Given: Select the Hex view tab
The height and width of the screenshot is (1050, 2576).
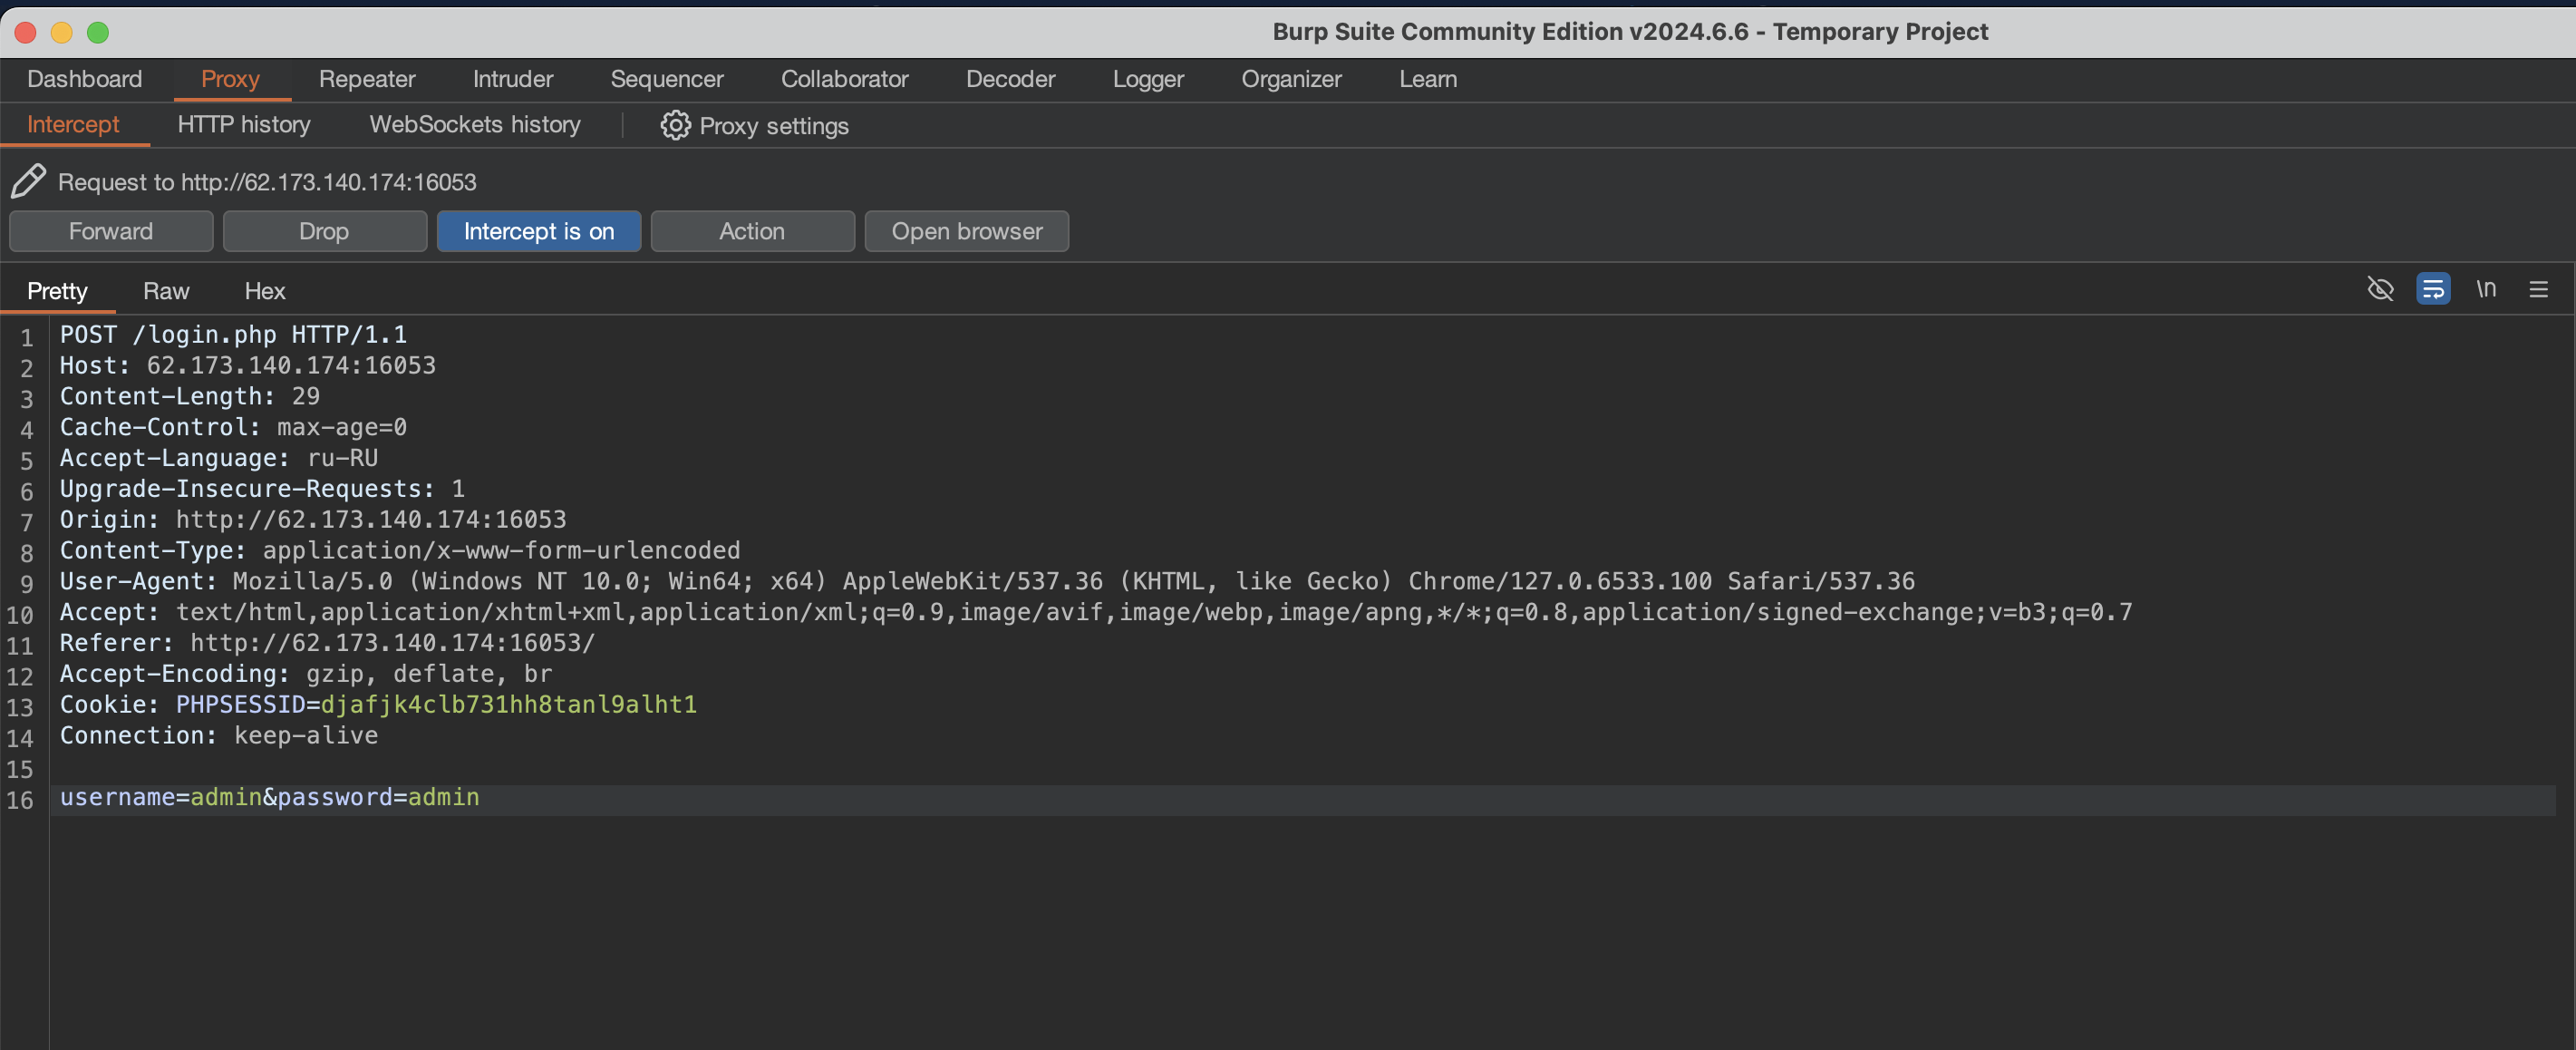Looking at the screenshot, I should coord(265,291).
